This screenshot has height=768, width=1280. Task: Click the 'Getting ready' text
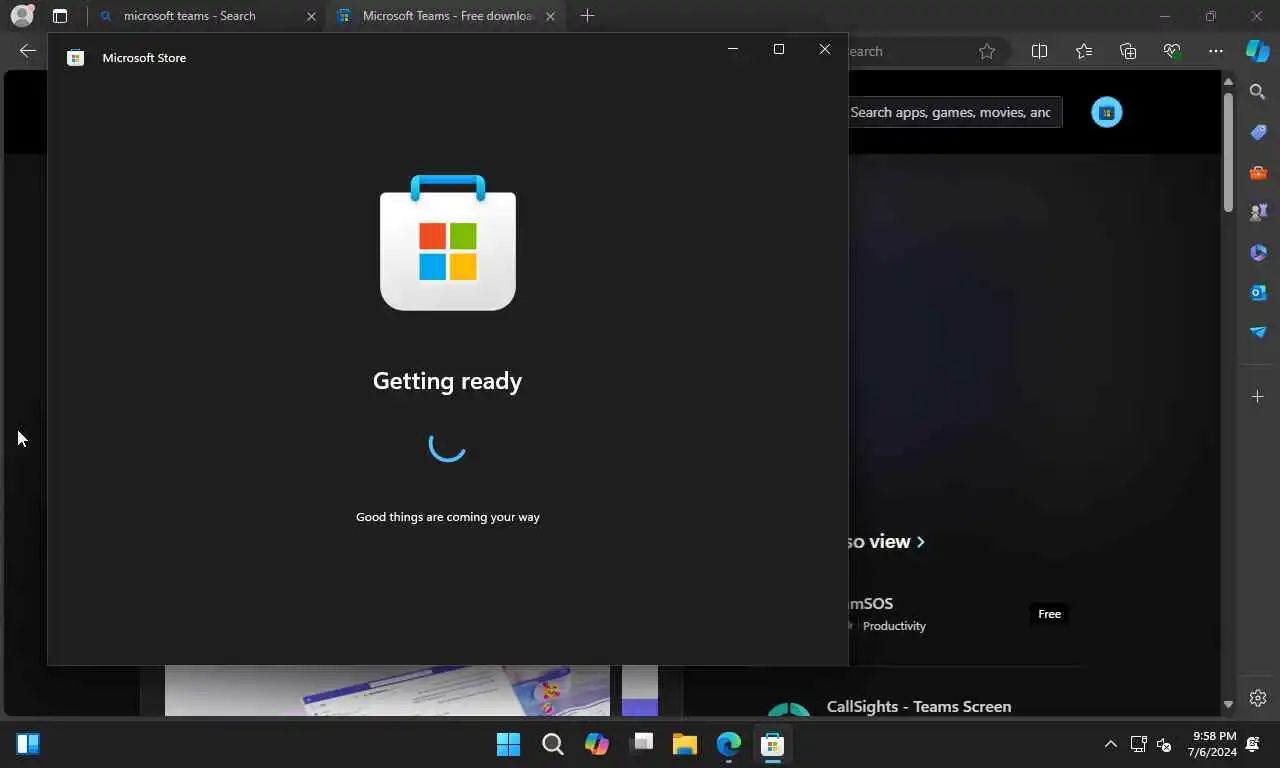coord(447,381)
